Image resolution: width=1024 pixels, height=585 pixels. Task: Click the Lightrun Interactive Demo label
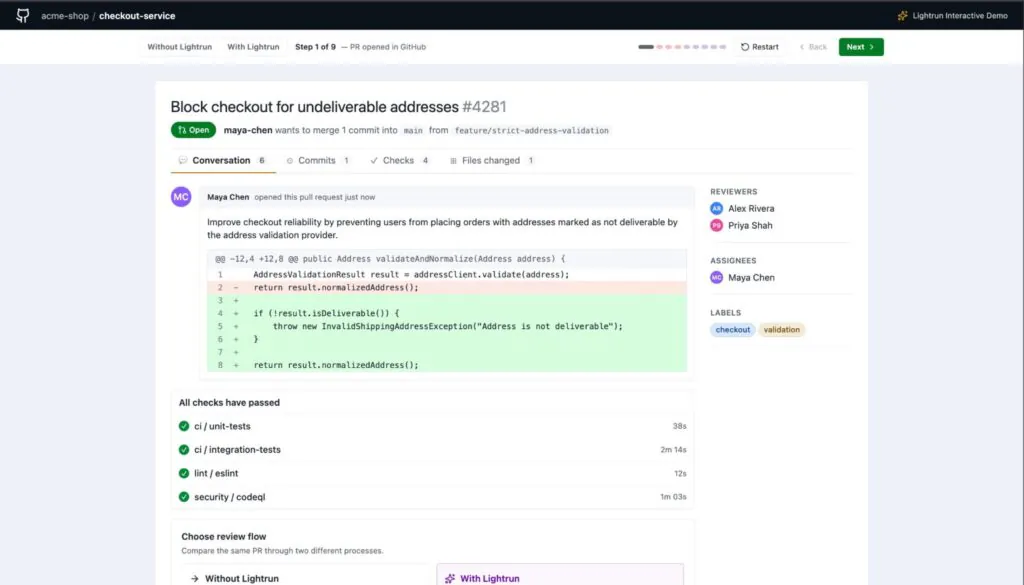tap(960, 16)
